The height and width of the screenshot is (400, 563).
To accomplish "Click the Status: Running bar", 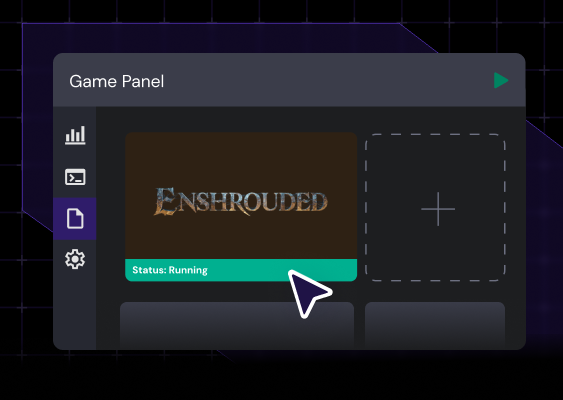I will [x=241, y=270].
